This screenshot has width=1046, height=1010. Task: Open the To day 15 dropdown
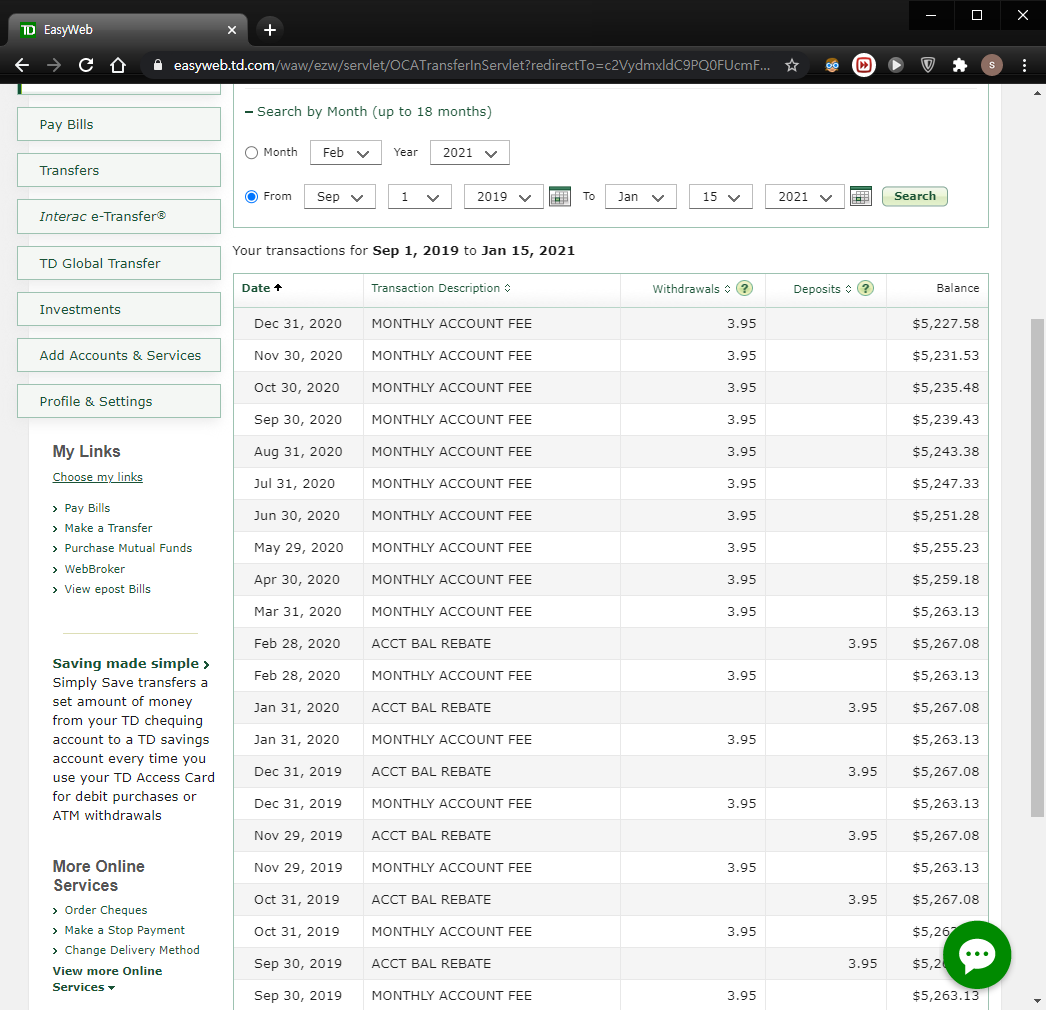[720, 197]
